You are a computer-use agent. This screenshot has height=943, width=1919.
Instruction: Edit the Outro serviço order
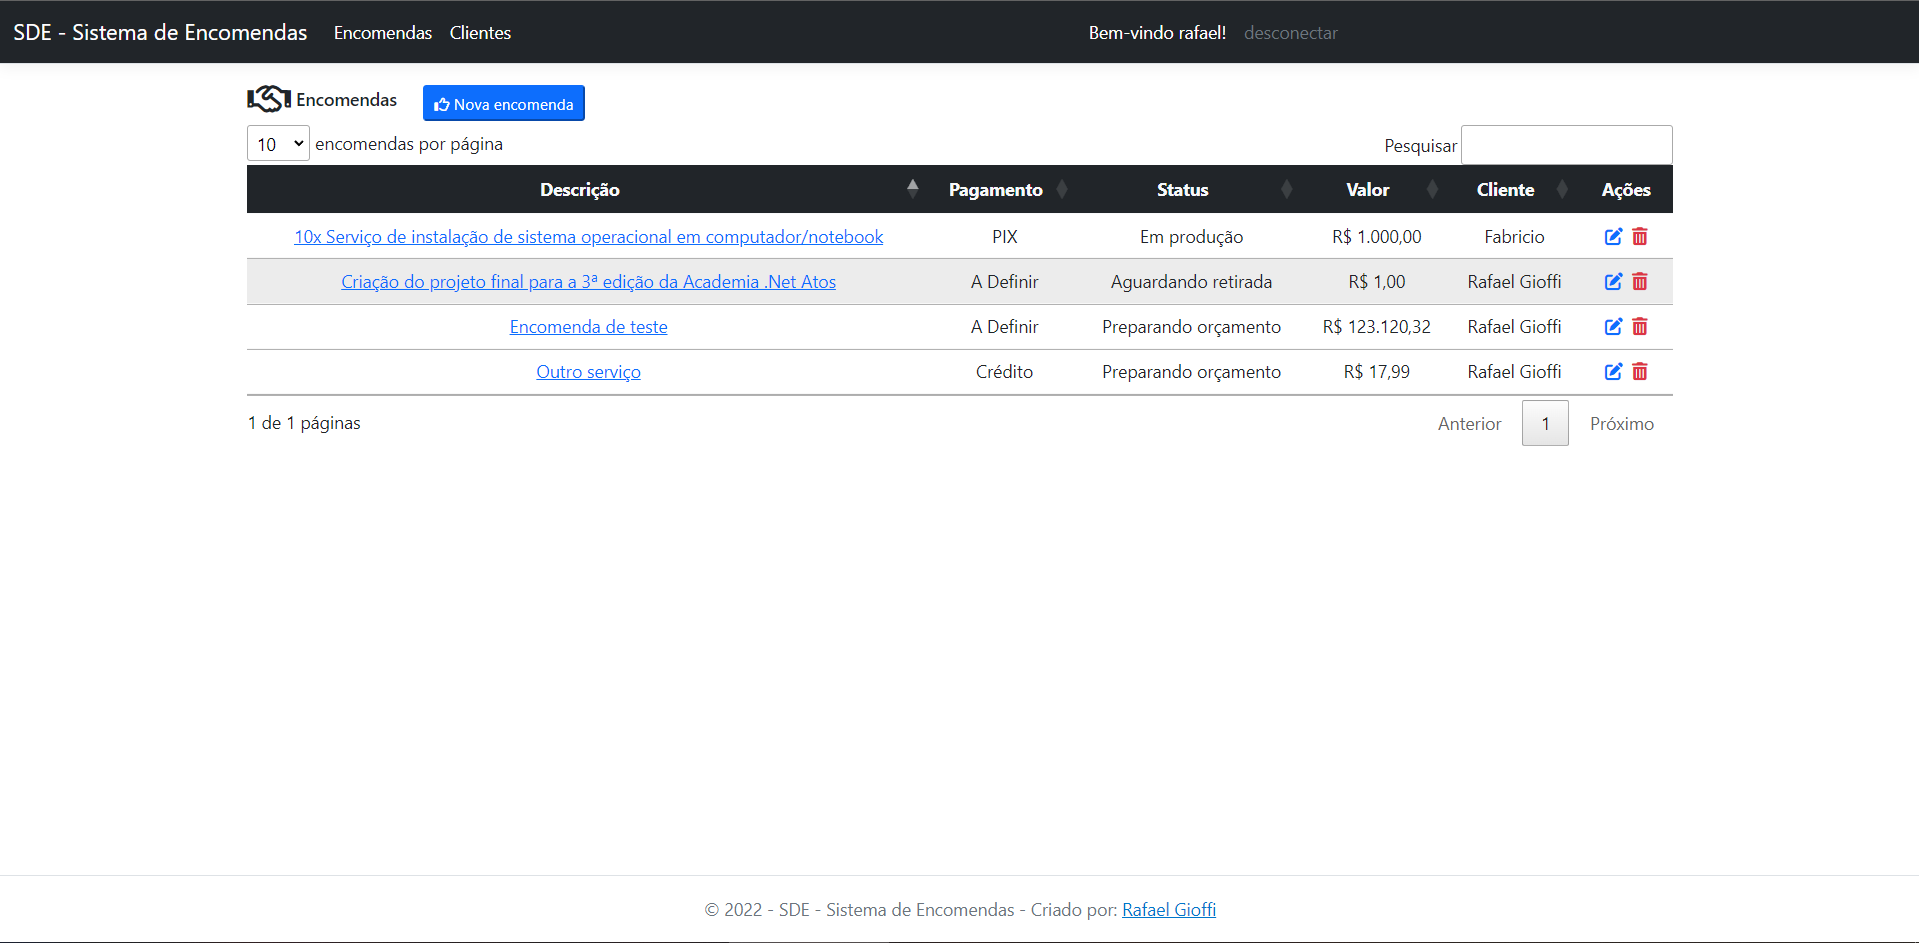(1612, 371)
